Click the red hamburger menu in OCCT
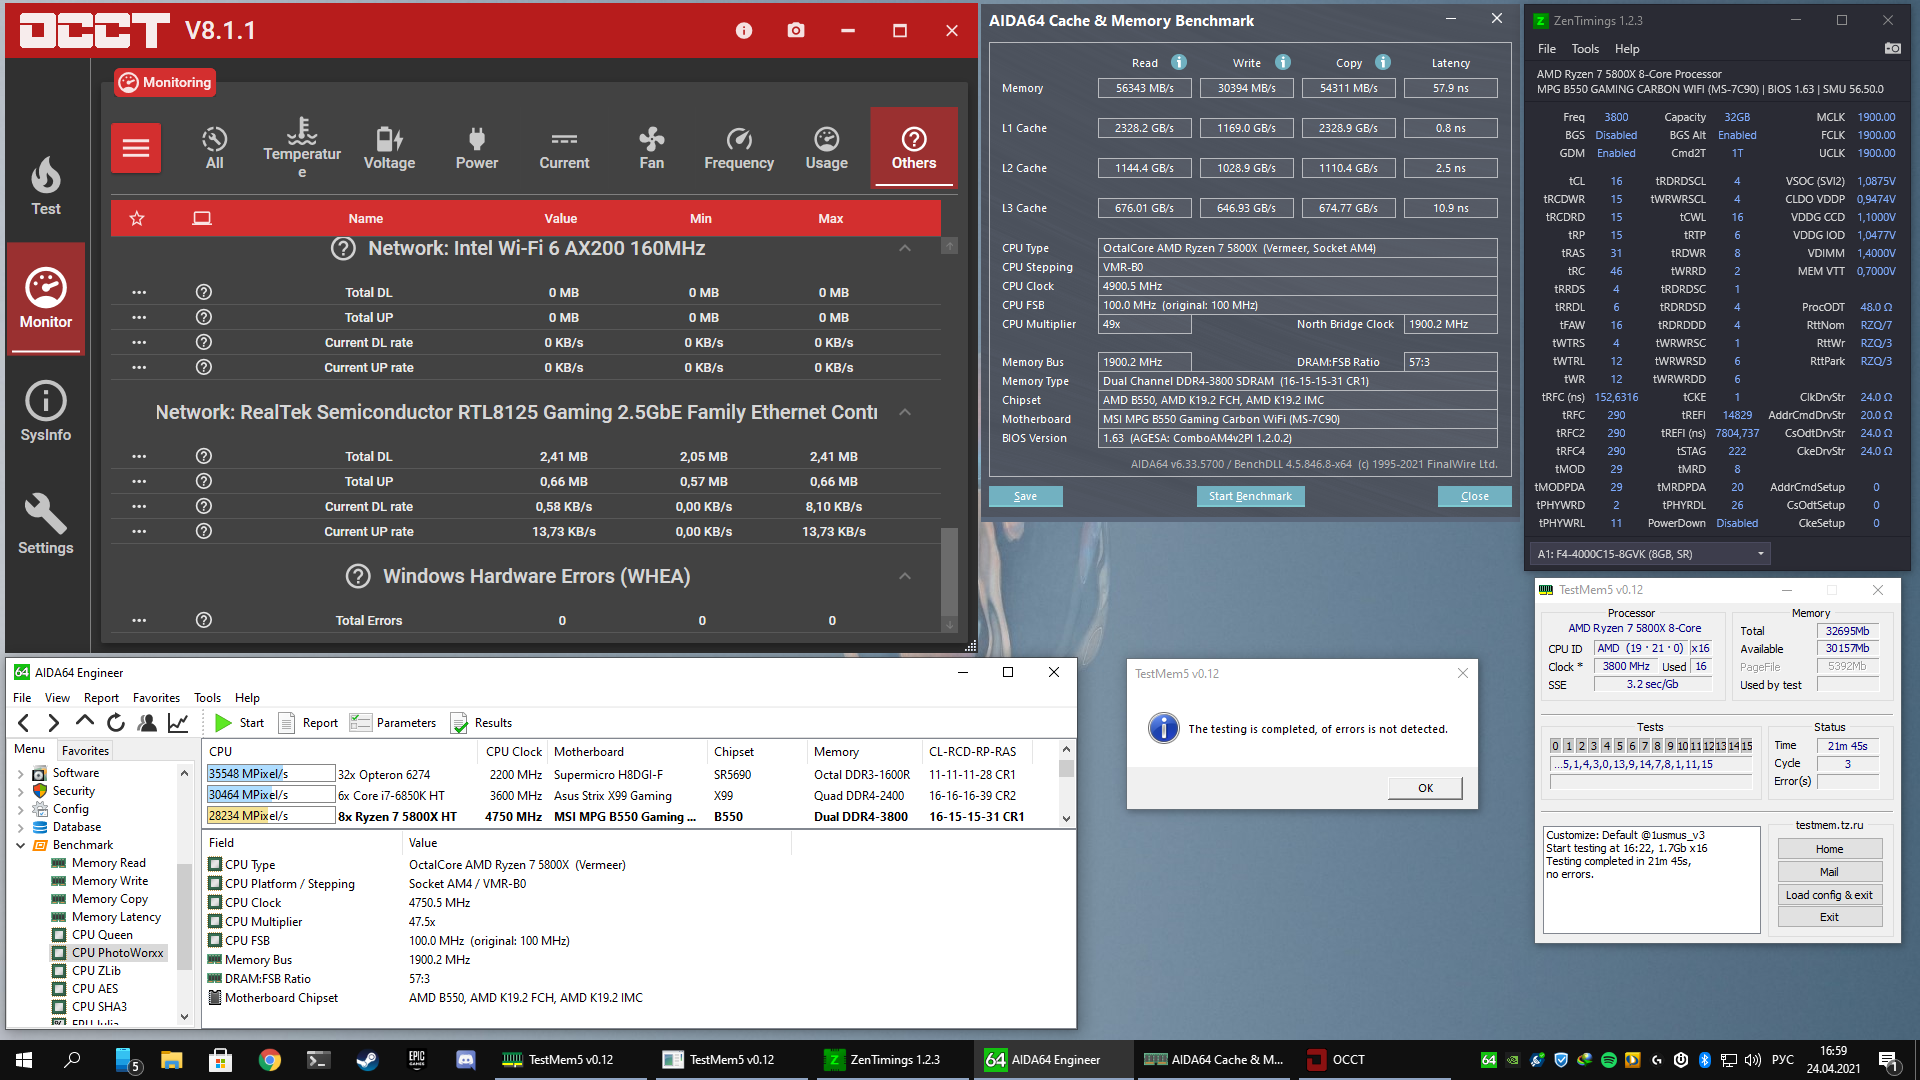Viewport: 1920px width, 1080px height. (136, 148)
